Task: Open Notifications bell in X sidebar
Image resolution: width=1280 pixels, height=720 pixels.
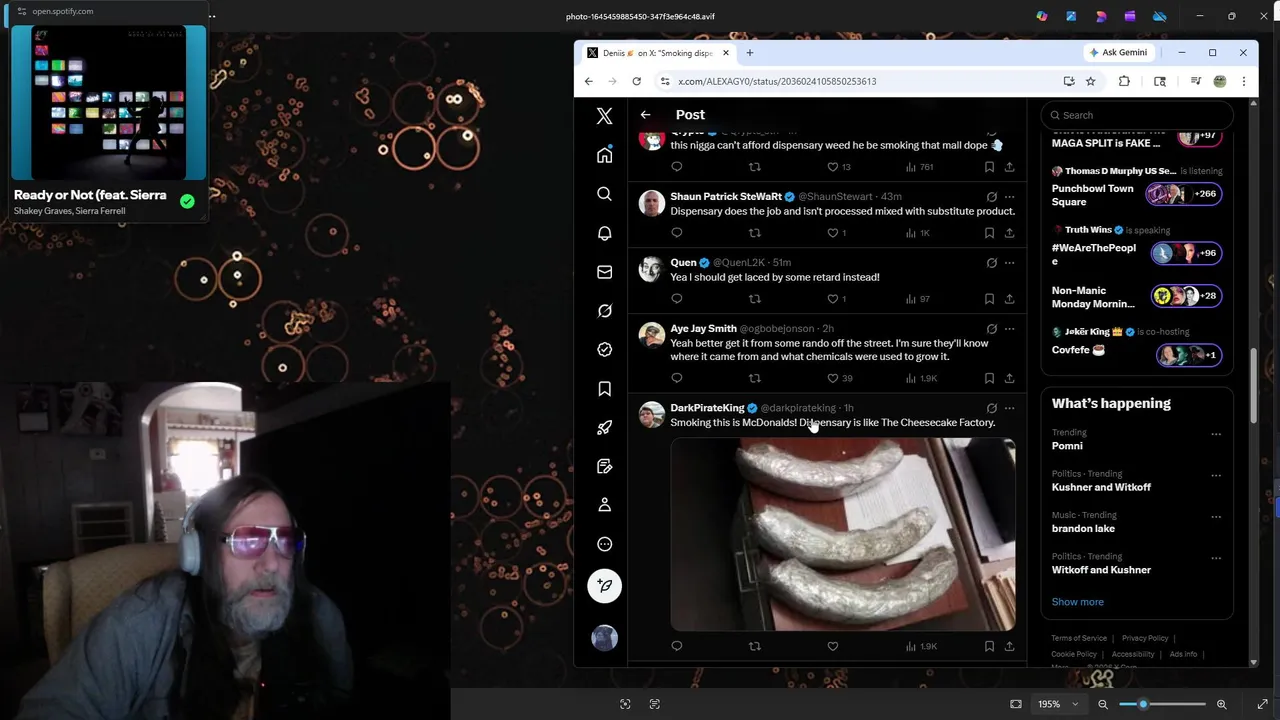Action: point(604,233)
